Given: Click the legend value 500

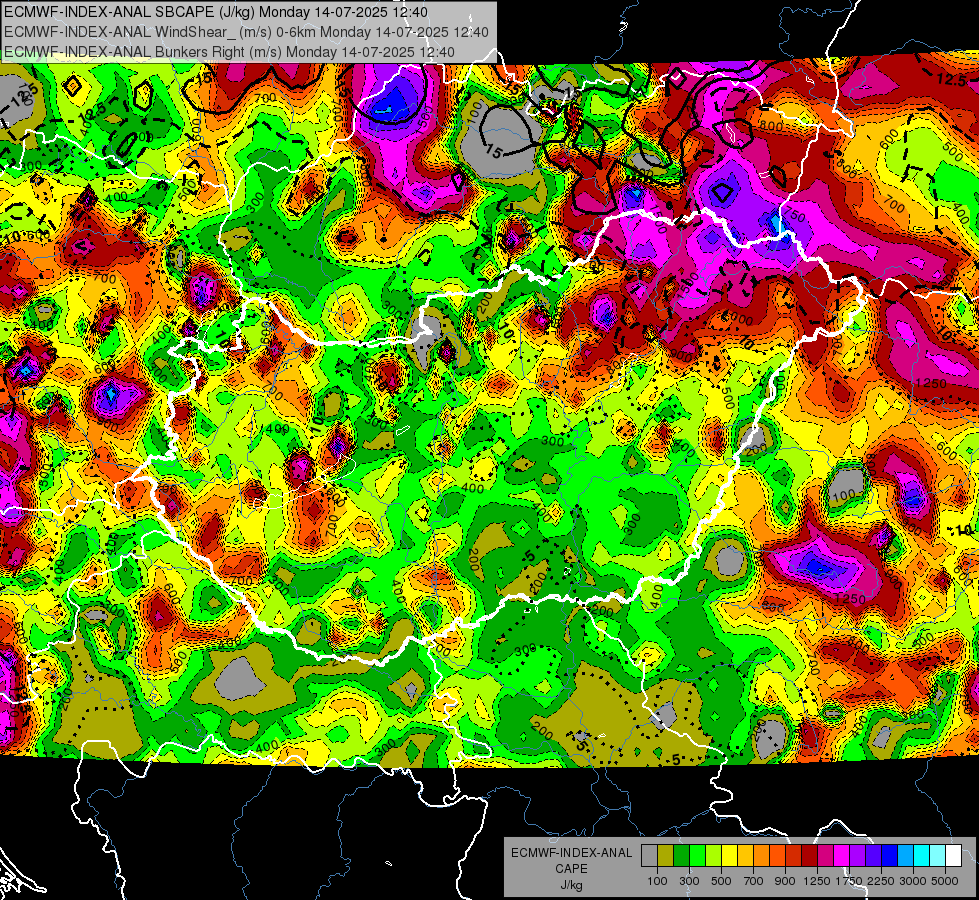Looking at the screenshot, I should (721, 881).
